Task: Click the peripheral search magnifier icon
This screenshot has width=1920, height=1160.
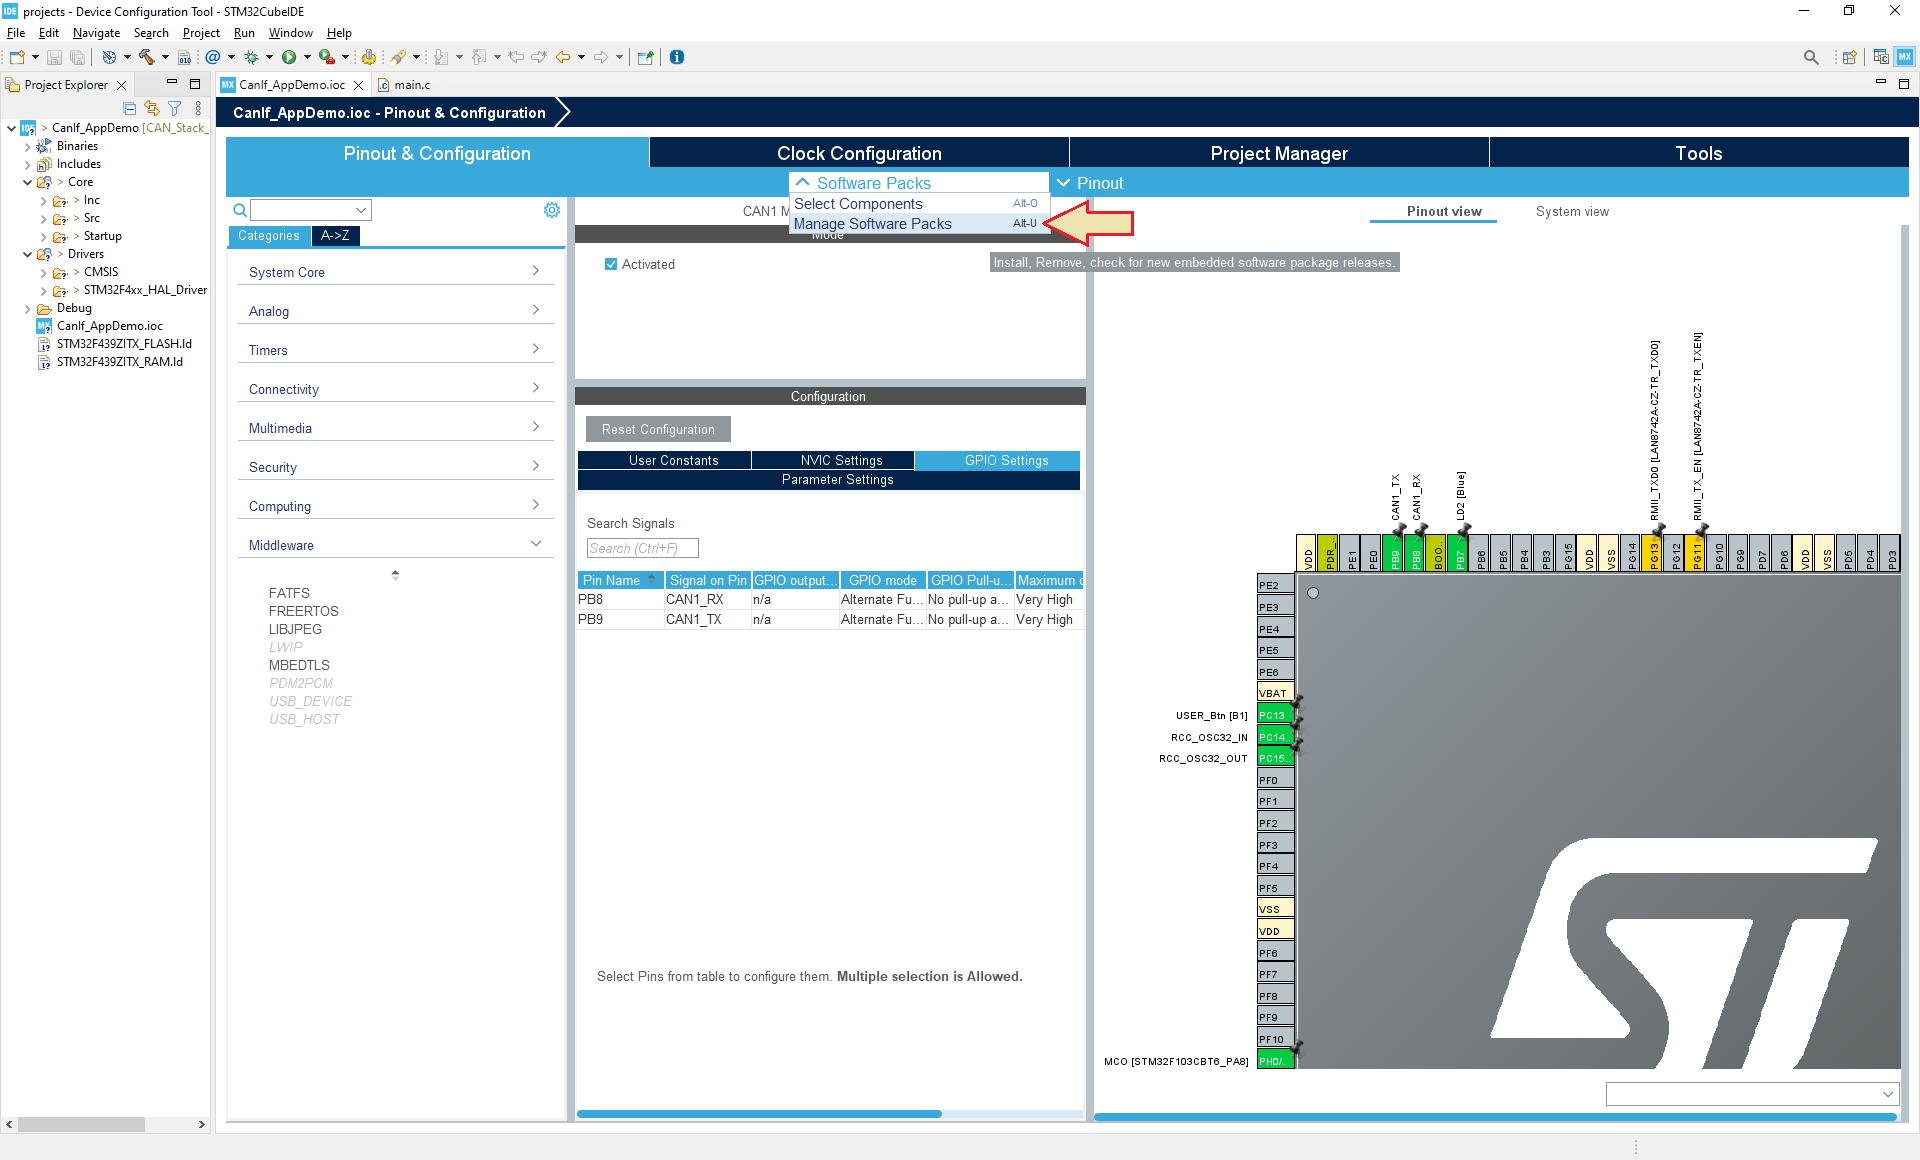Action: [240, 210]
